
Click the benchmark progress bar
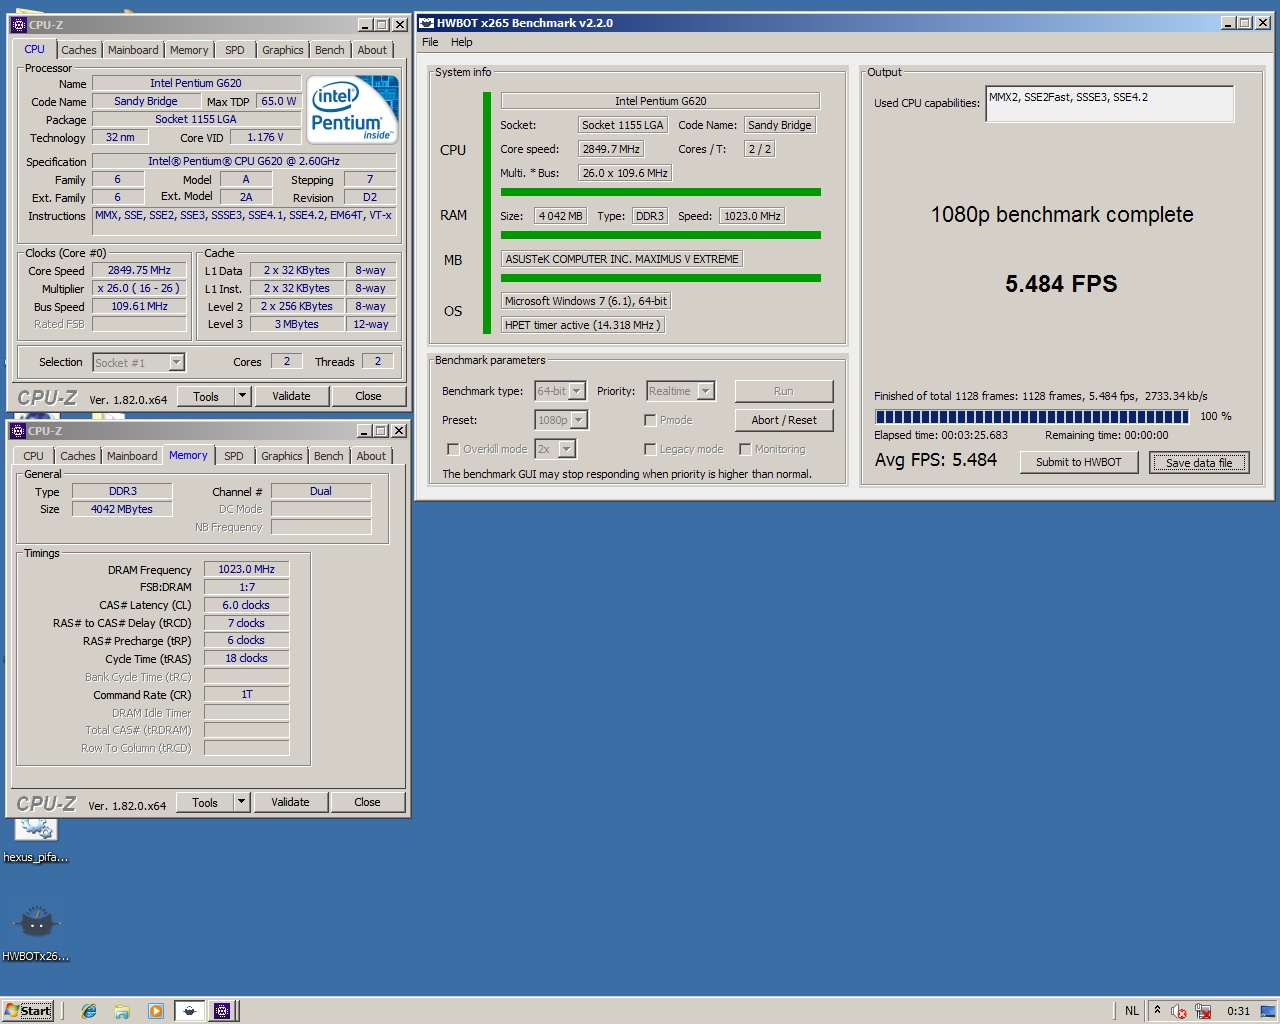[1032, 417]
